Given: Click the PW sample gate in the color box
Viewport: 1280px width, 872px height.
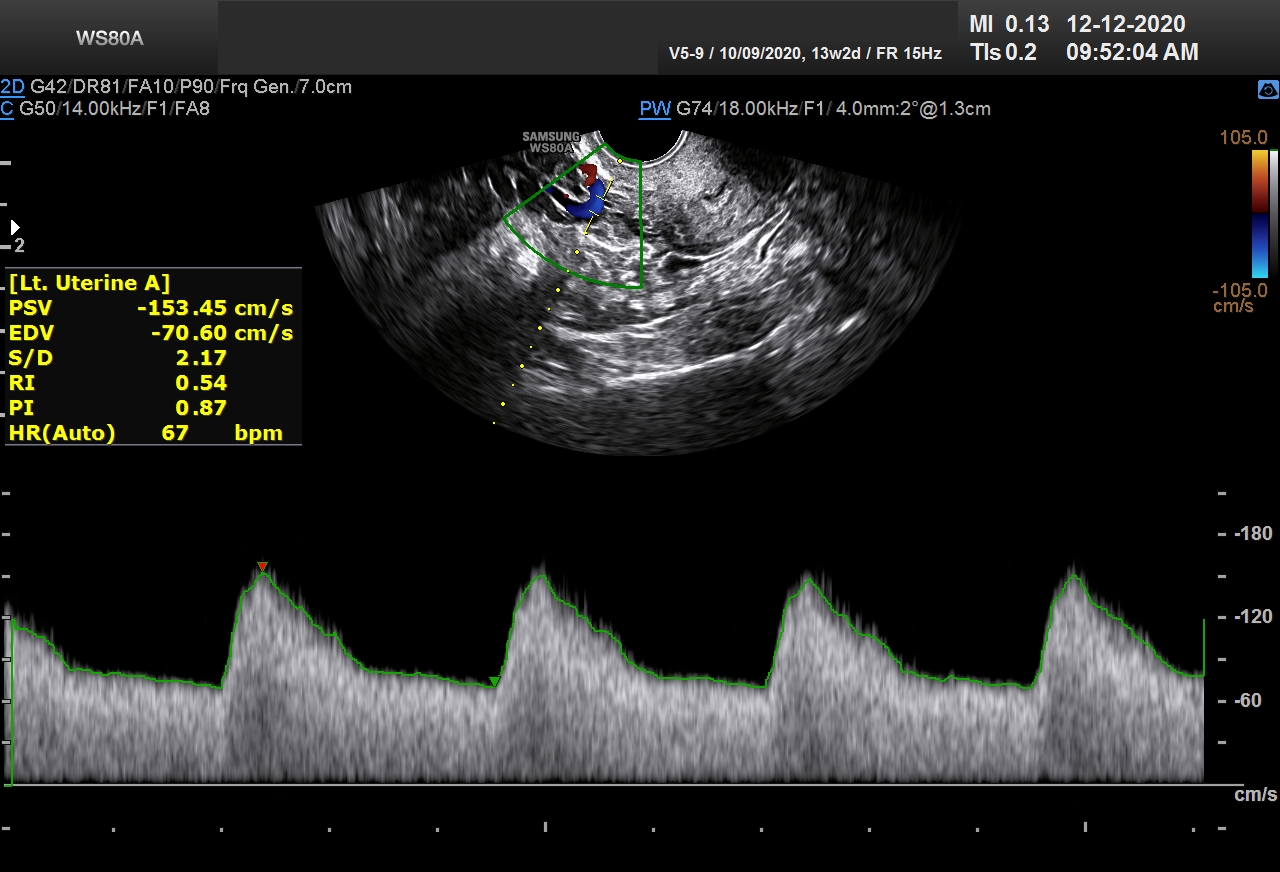Looking at the screenshot, I should pyautogui.click(x=598, y=207).
